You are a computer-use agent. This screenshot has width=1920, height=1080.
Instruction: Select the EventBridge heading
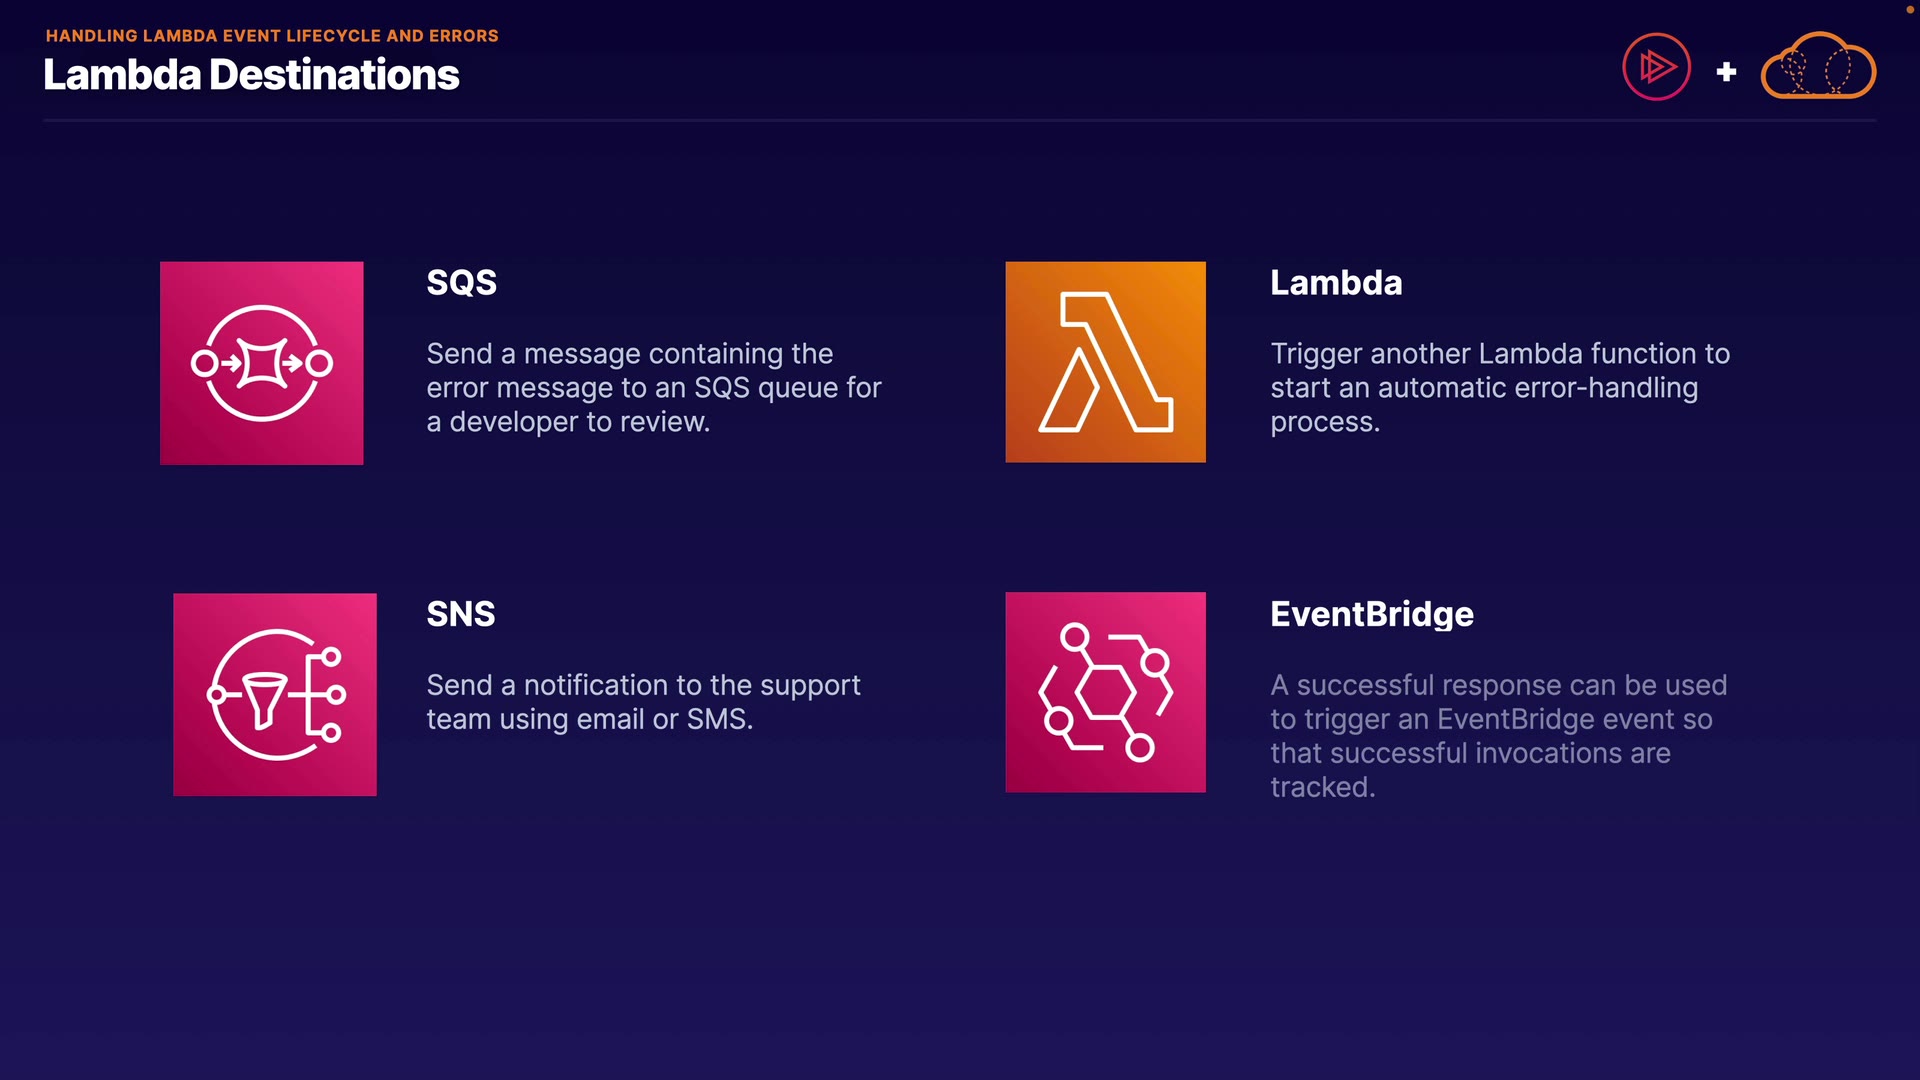[x=1371, y=614]
